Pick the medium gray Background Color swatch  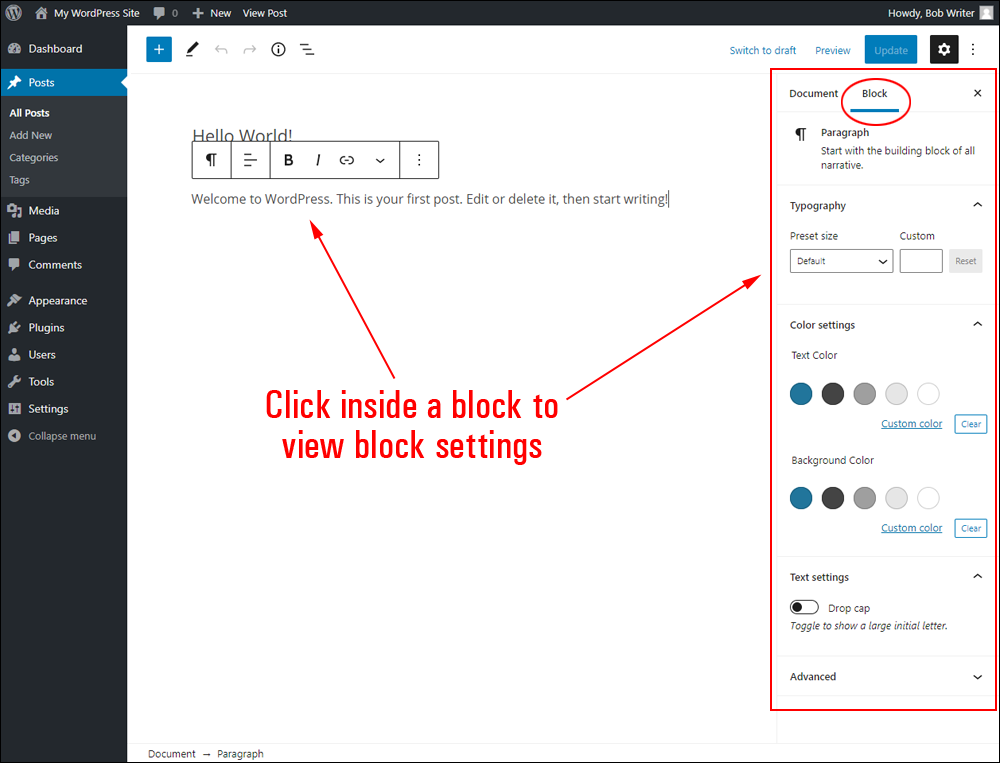click(x=865, y=498)
